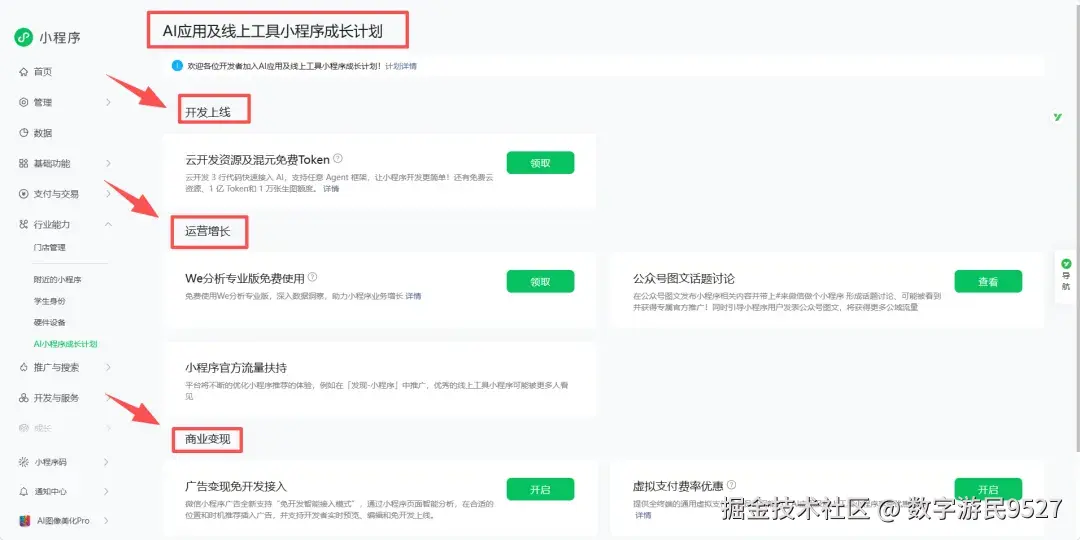Image resolution: width=1080 pixels, height=540 pixels.
Task: Click the 数据 chart icon
Action: click(23, 133)
